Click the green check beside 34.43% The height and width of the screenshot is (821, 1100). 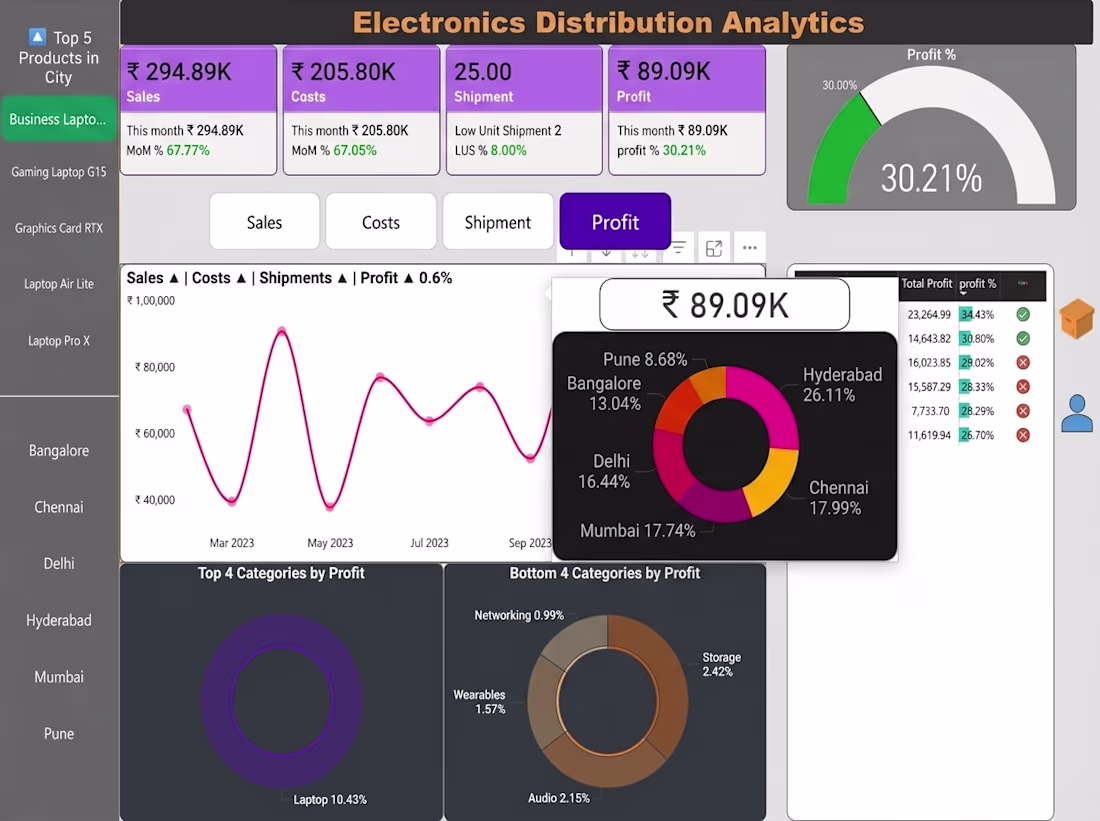click(1023, 314)
